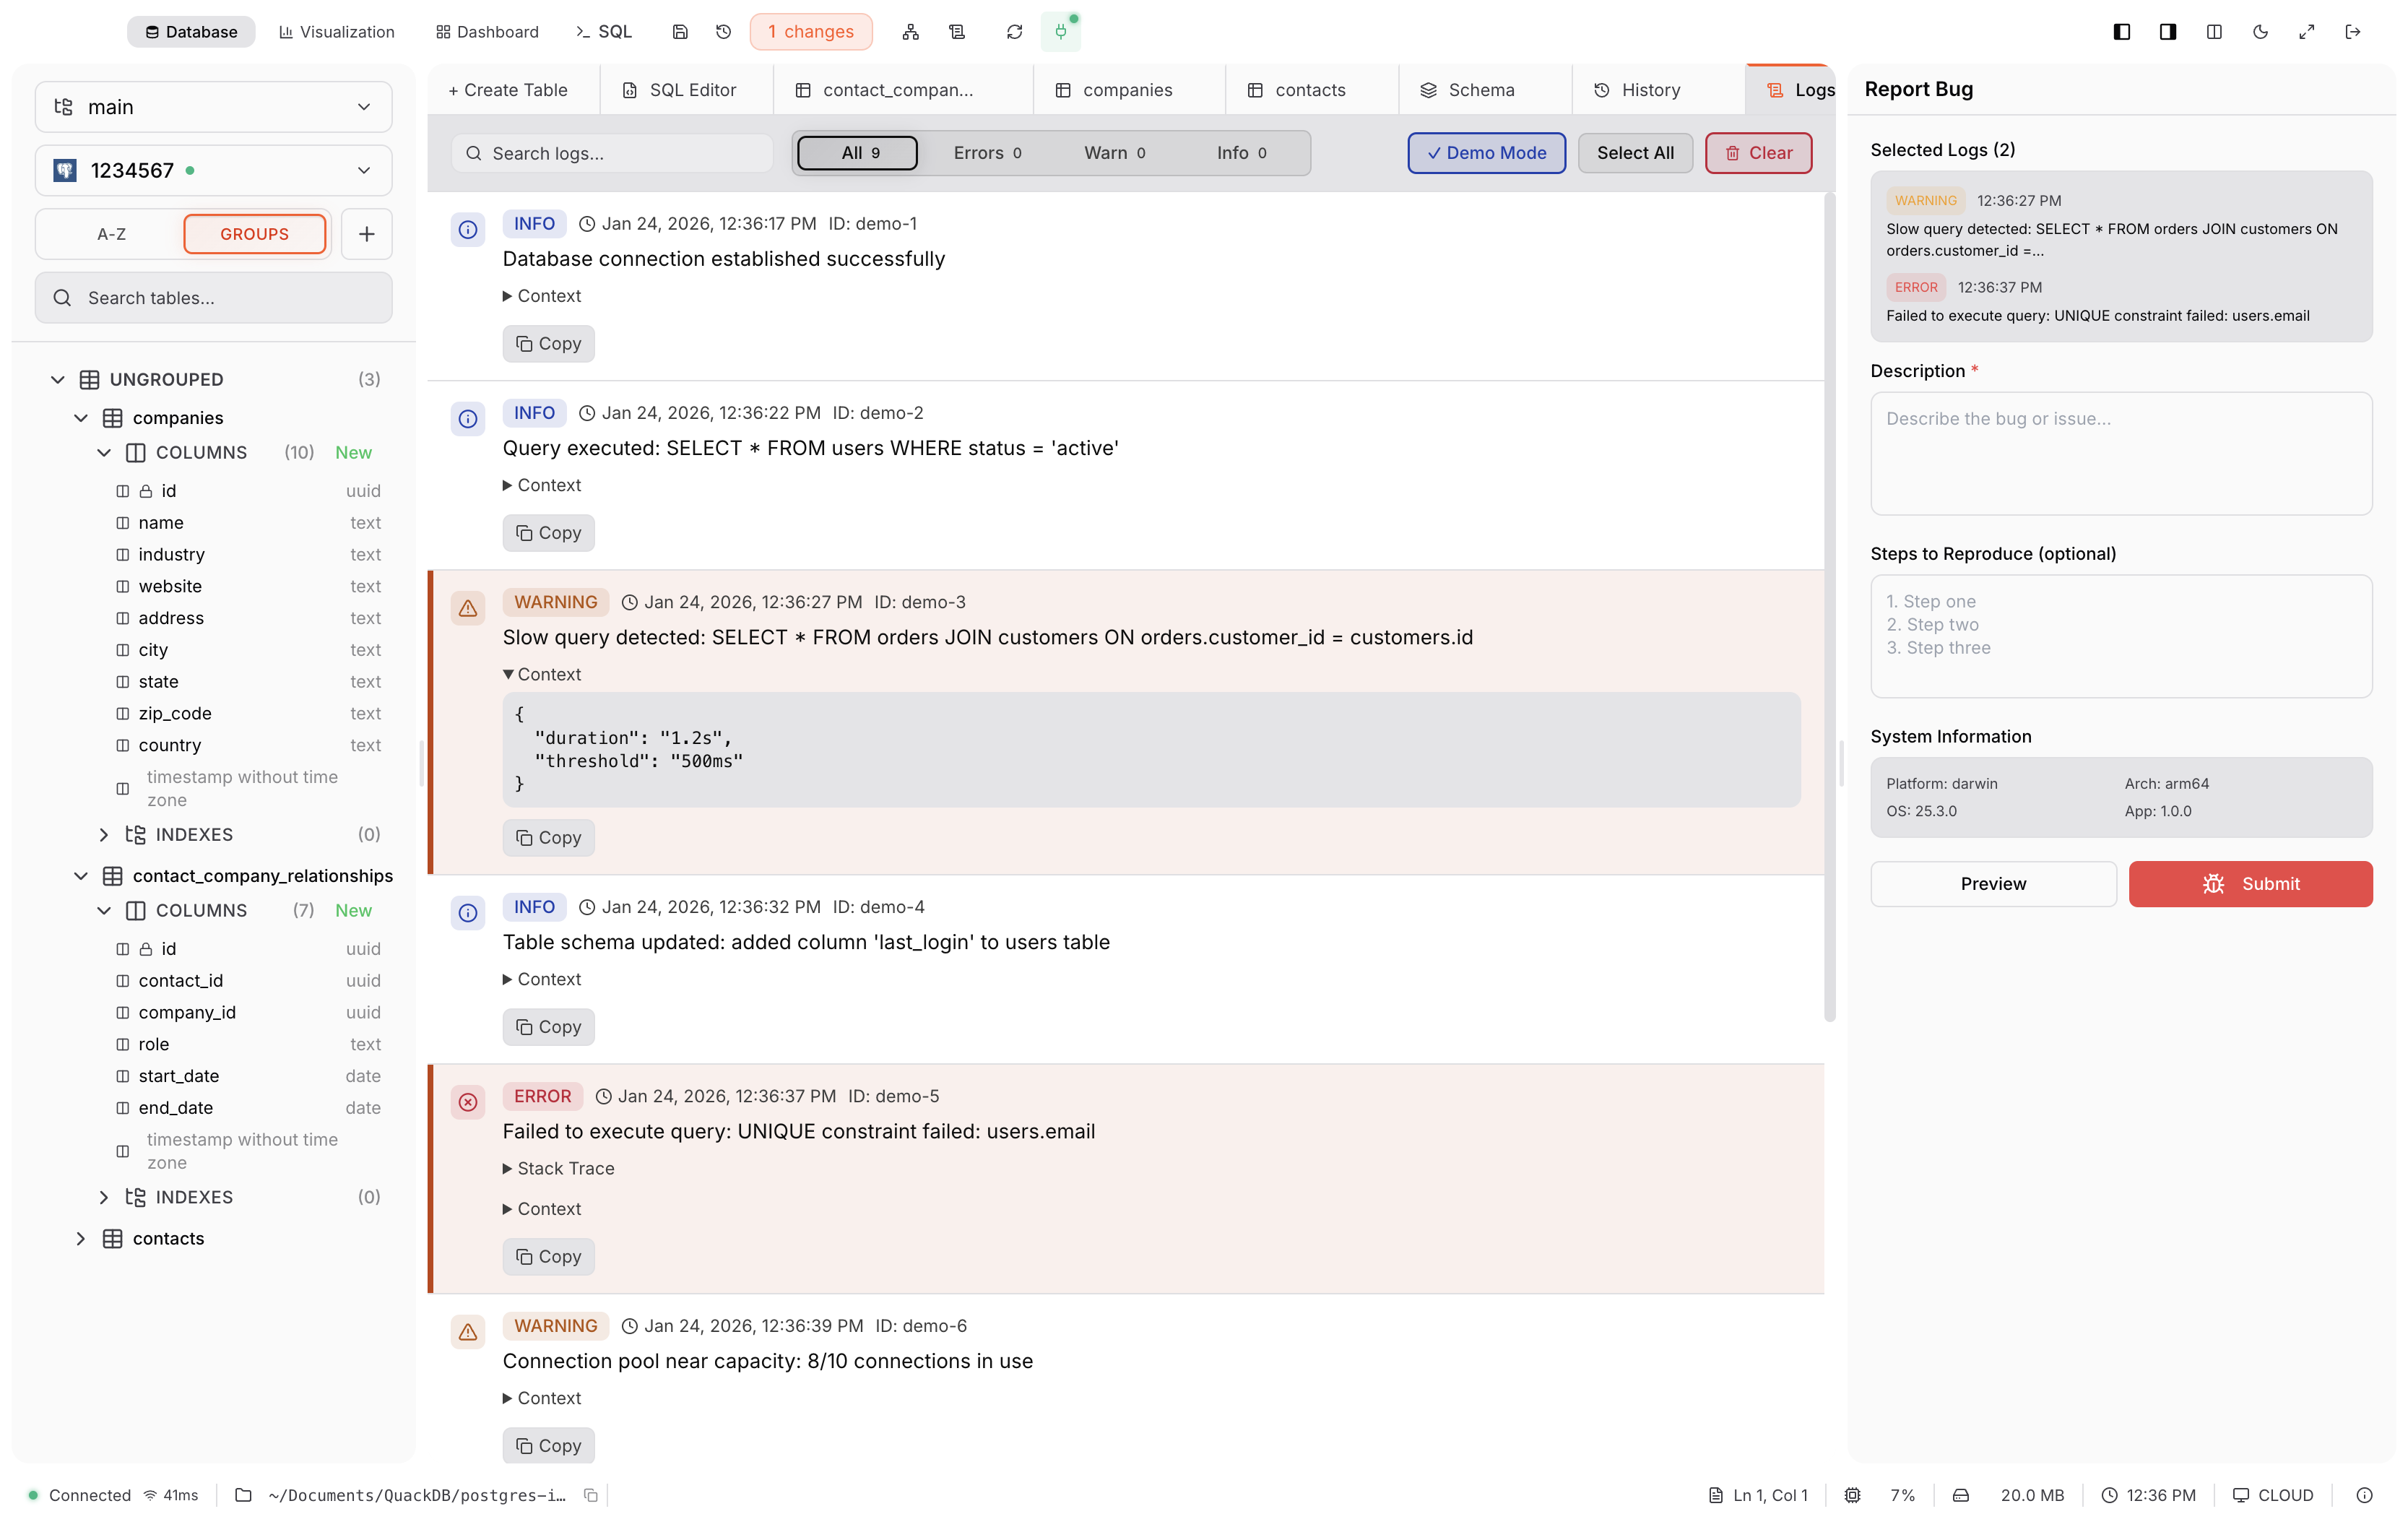This screenshot has width=2408, height=1527.
Task: Open the history clock icon in top toolbar
Action: 724,32
